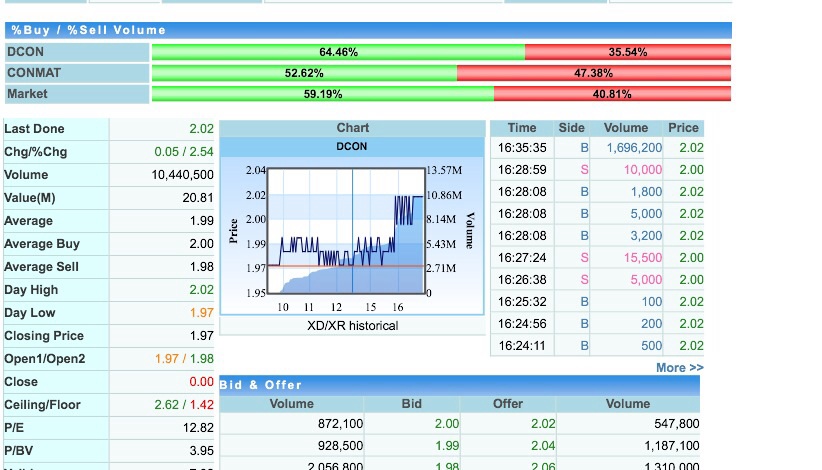Screen dimensions: 822x470
Task: Click Value(M) figure 20.81
Action: point(198,198)
